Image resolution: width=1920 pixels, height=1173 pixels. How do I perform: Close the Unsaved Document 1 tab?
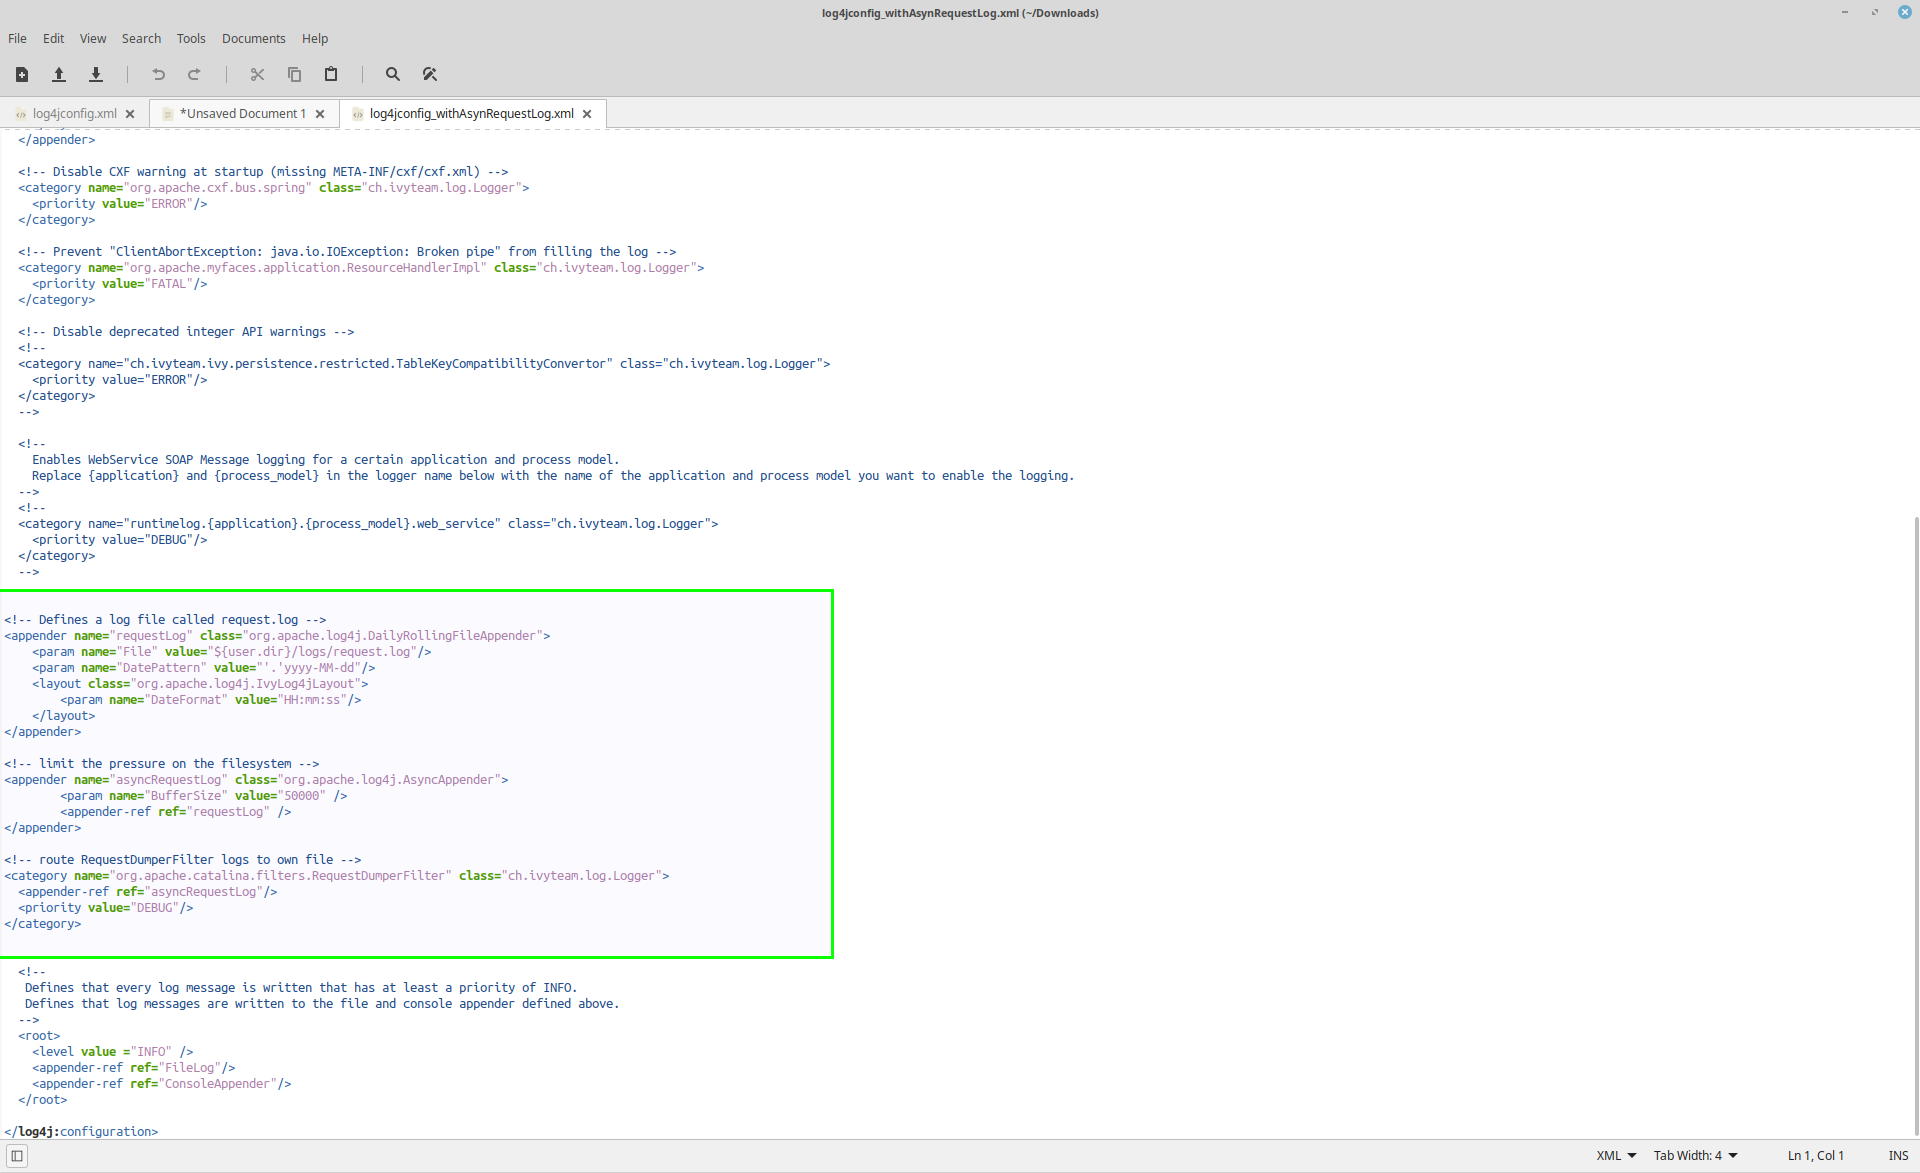320,114
